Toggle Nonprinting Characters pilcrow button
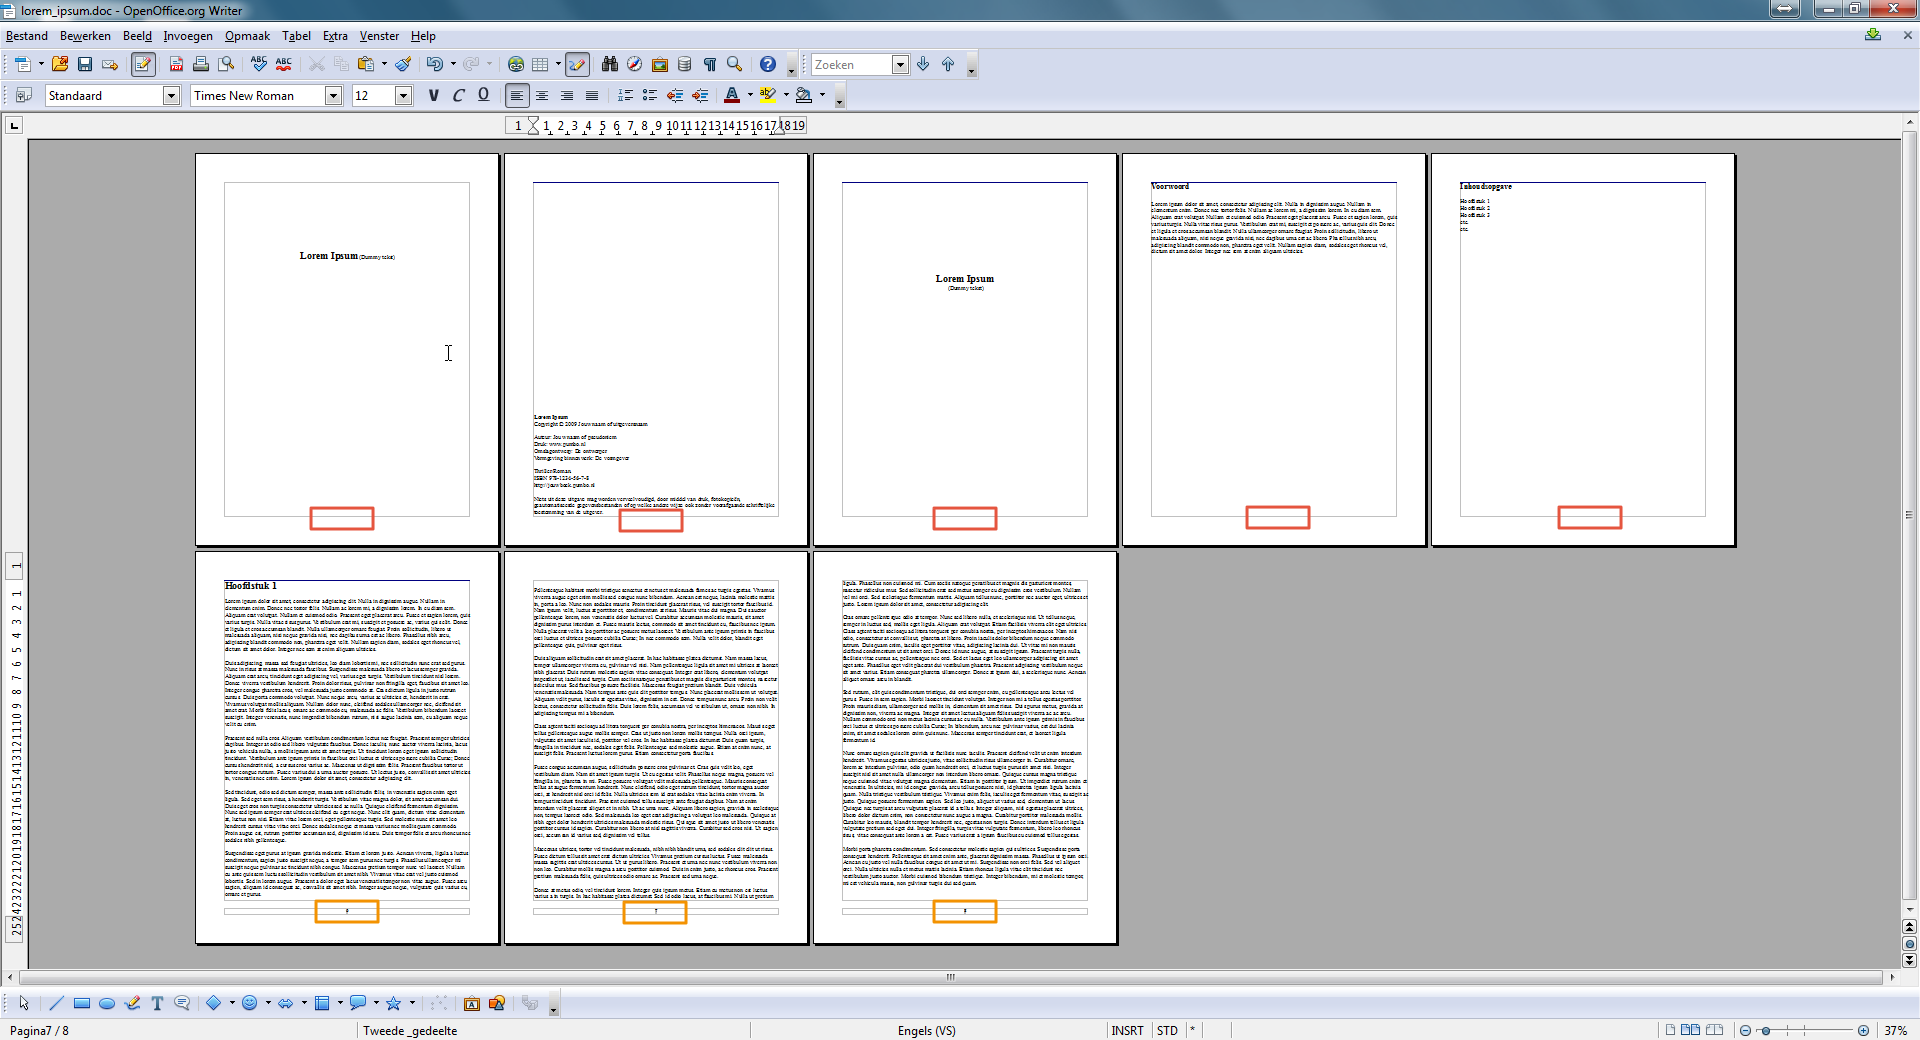This screenshot has height=1040, width=1920. click(x=710, y=64)
